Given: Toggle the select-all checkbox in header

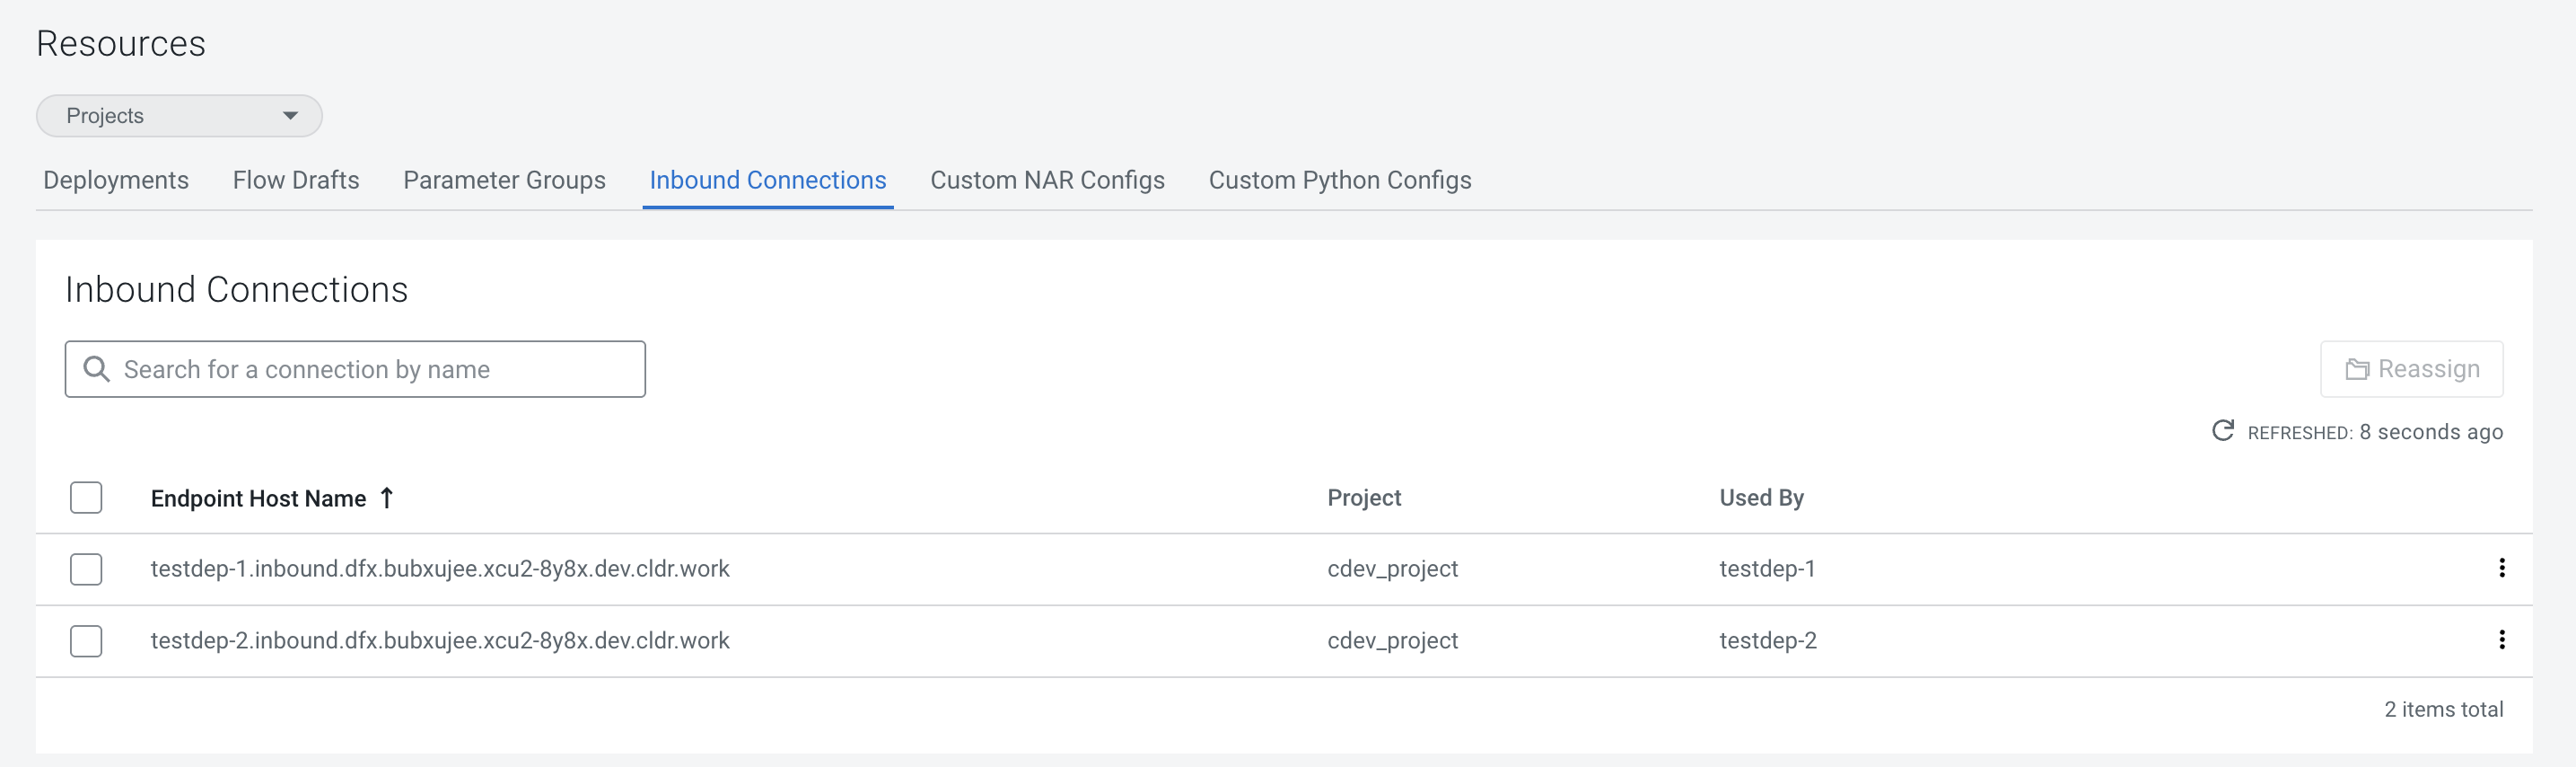Looking at the screenshot, I should click(x=86, y=498).
